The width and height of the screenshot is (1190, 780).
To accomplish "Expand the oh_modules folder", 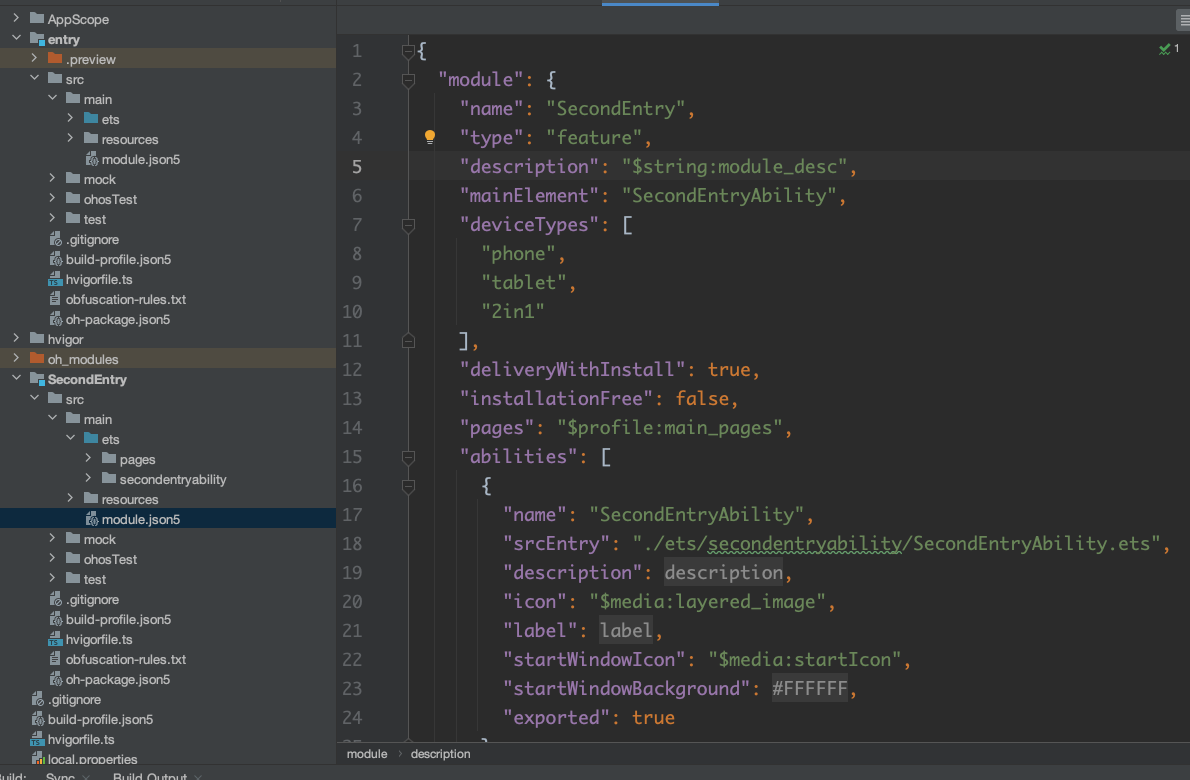I will point(16,358).
